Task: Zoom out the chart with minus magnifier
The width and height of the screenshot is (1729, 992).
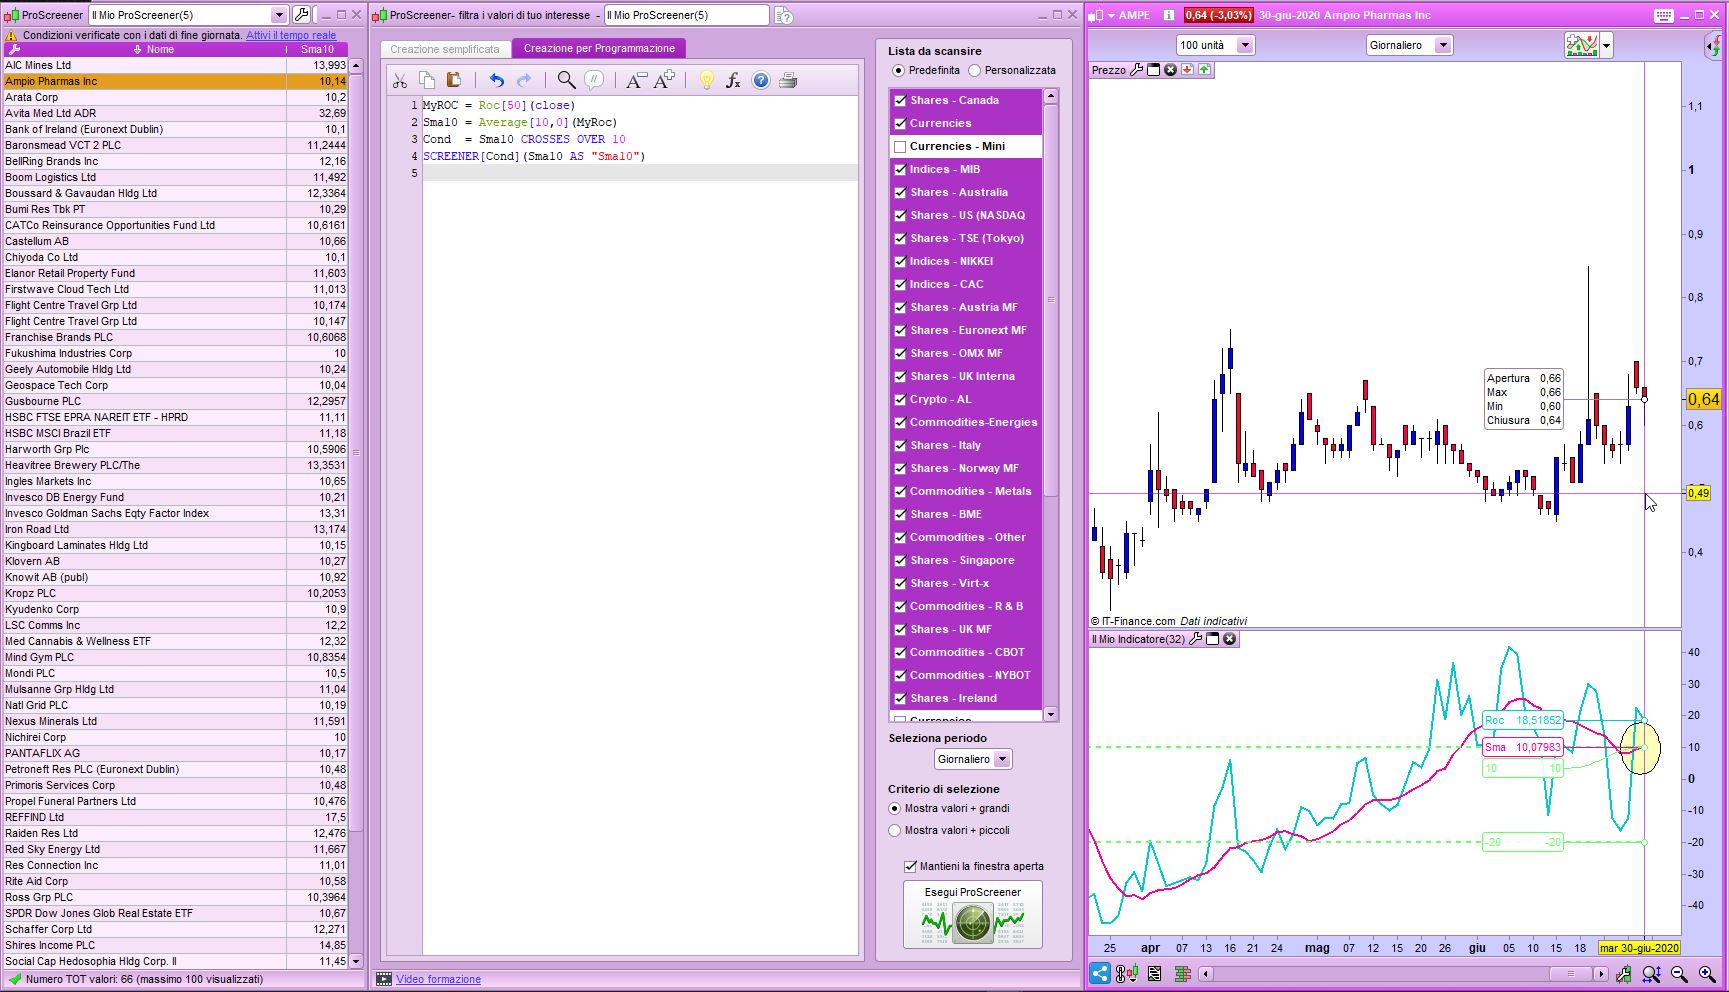Action: coord(1679,974)
